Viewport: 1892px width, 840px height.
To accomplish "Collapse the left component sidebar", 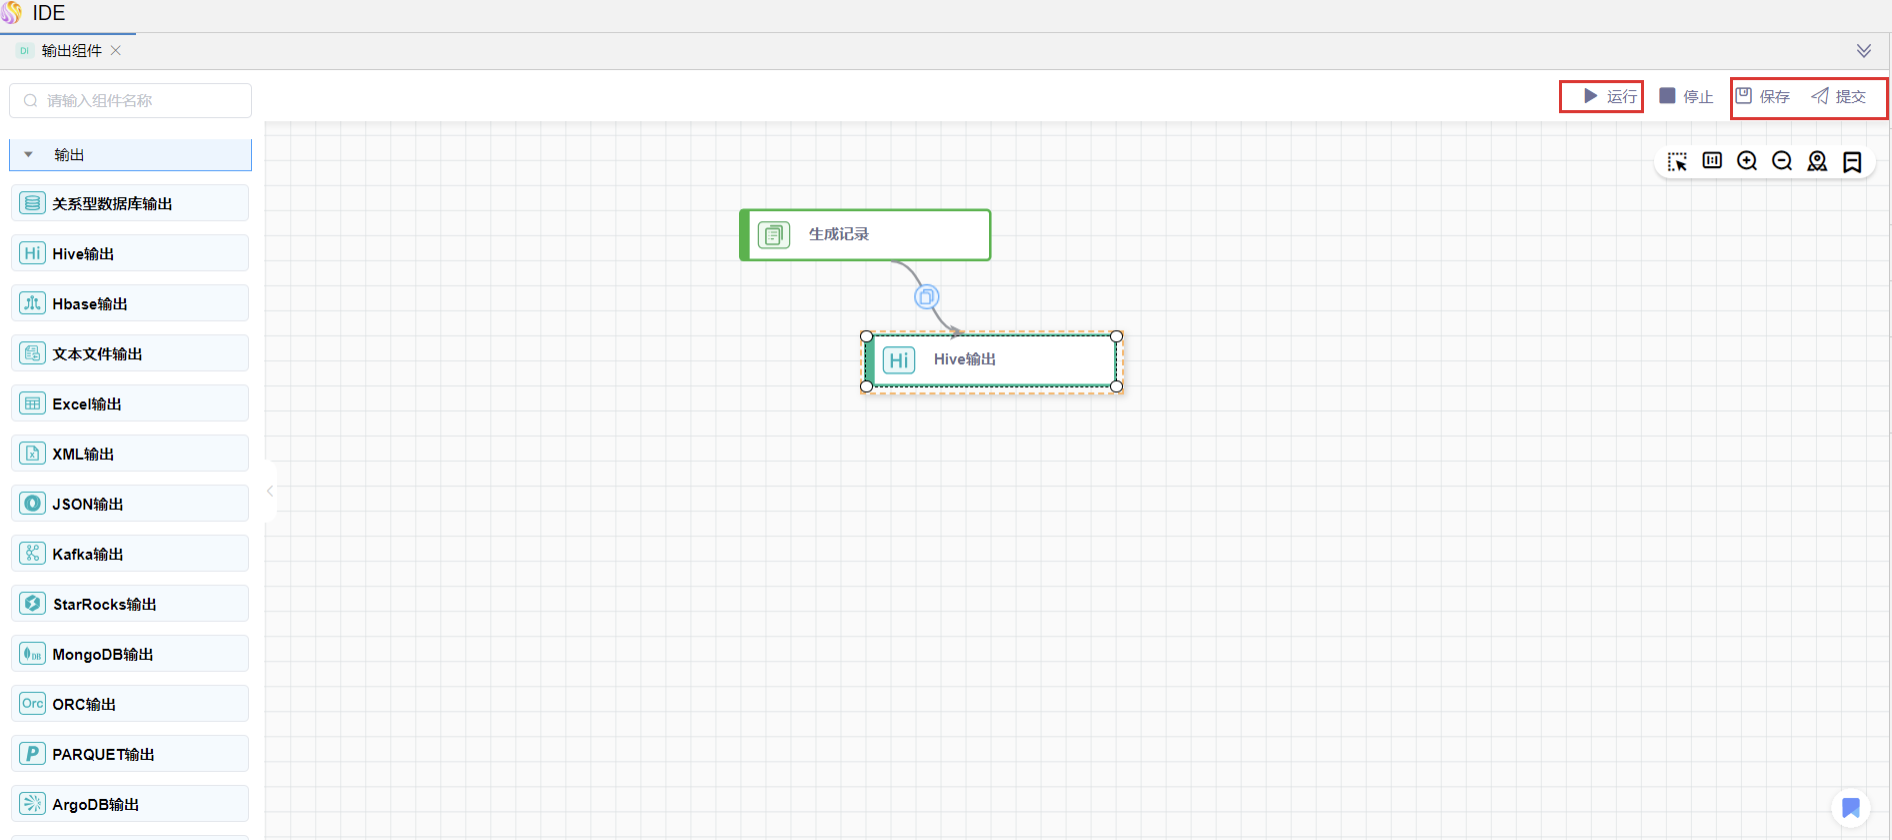I will pos(270,491).
